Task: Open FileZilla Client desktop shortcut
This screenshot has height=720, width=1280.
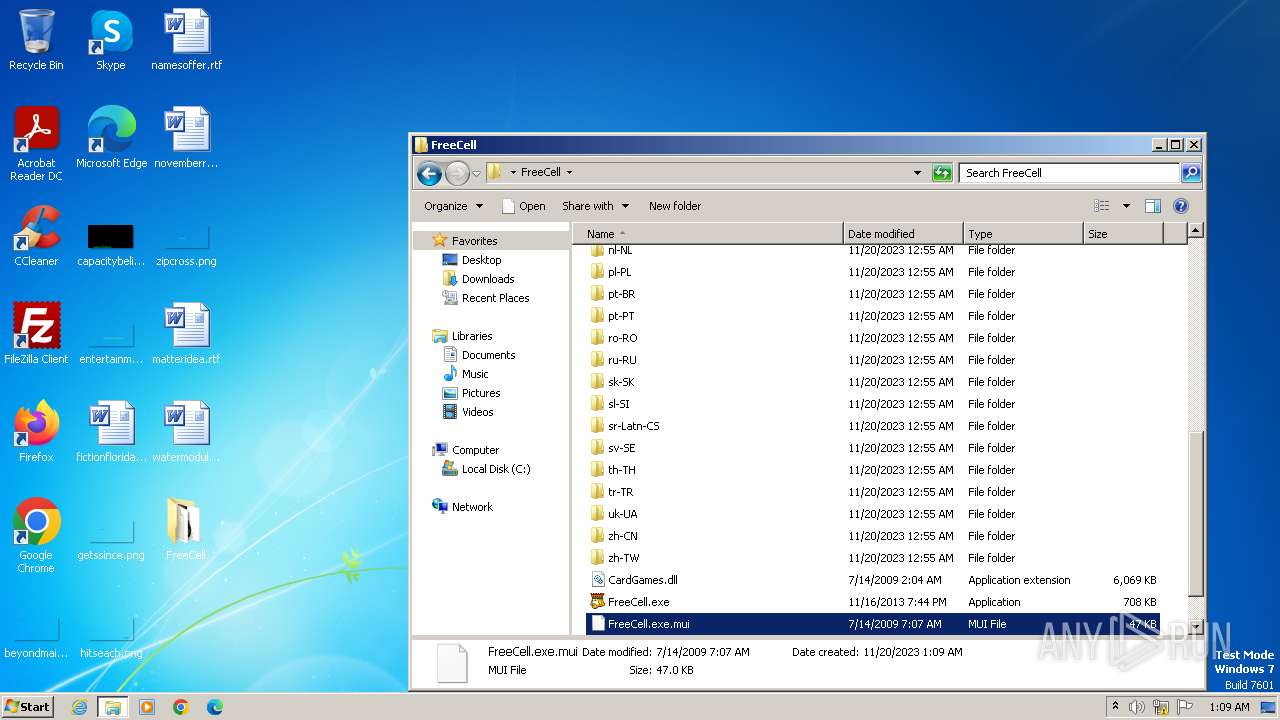Action: click(x=36, y=334)
